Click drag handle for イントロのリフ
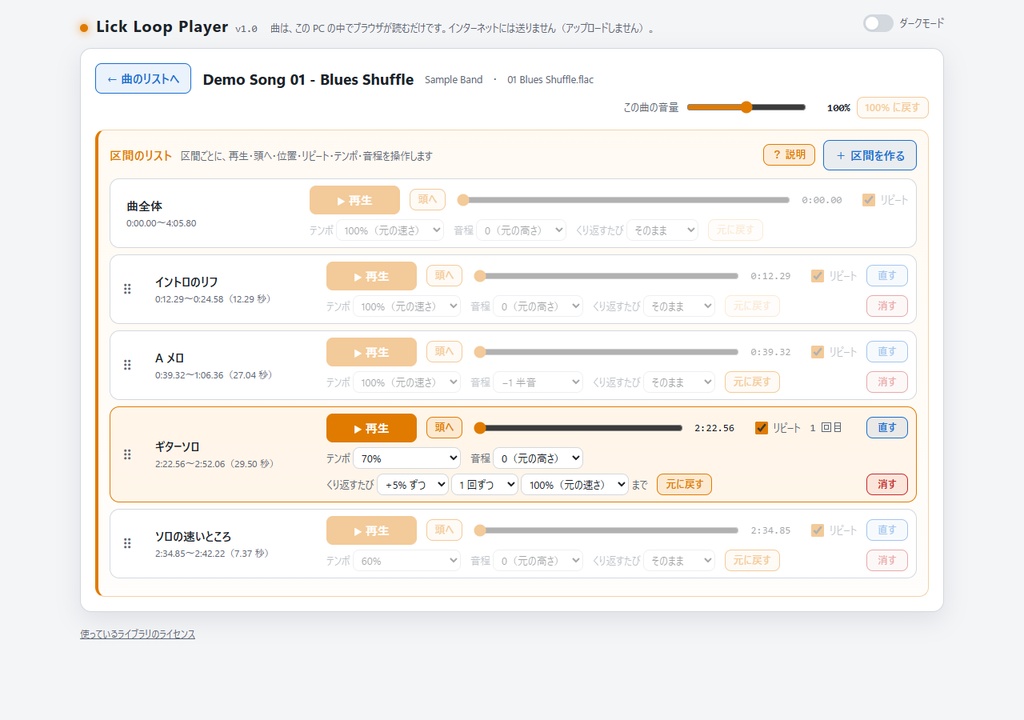The image size is (1024, 720). (127, 289)
